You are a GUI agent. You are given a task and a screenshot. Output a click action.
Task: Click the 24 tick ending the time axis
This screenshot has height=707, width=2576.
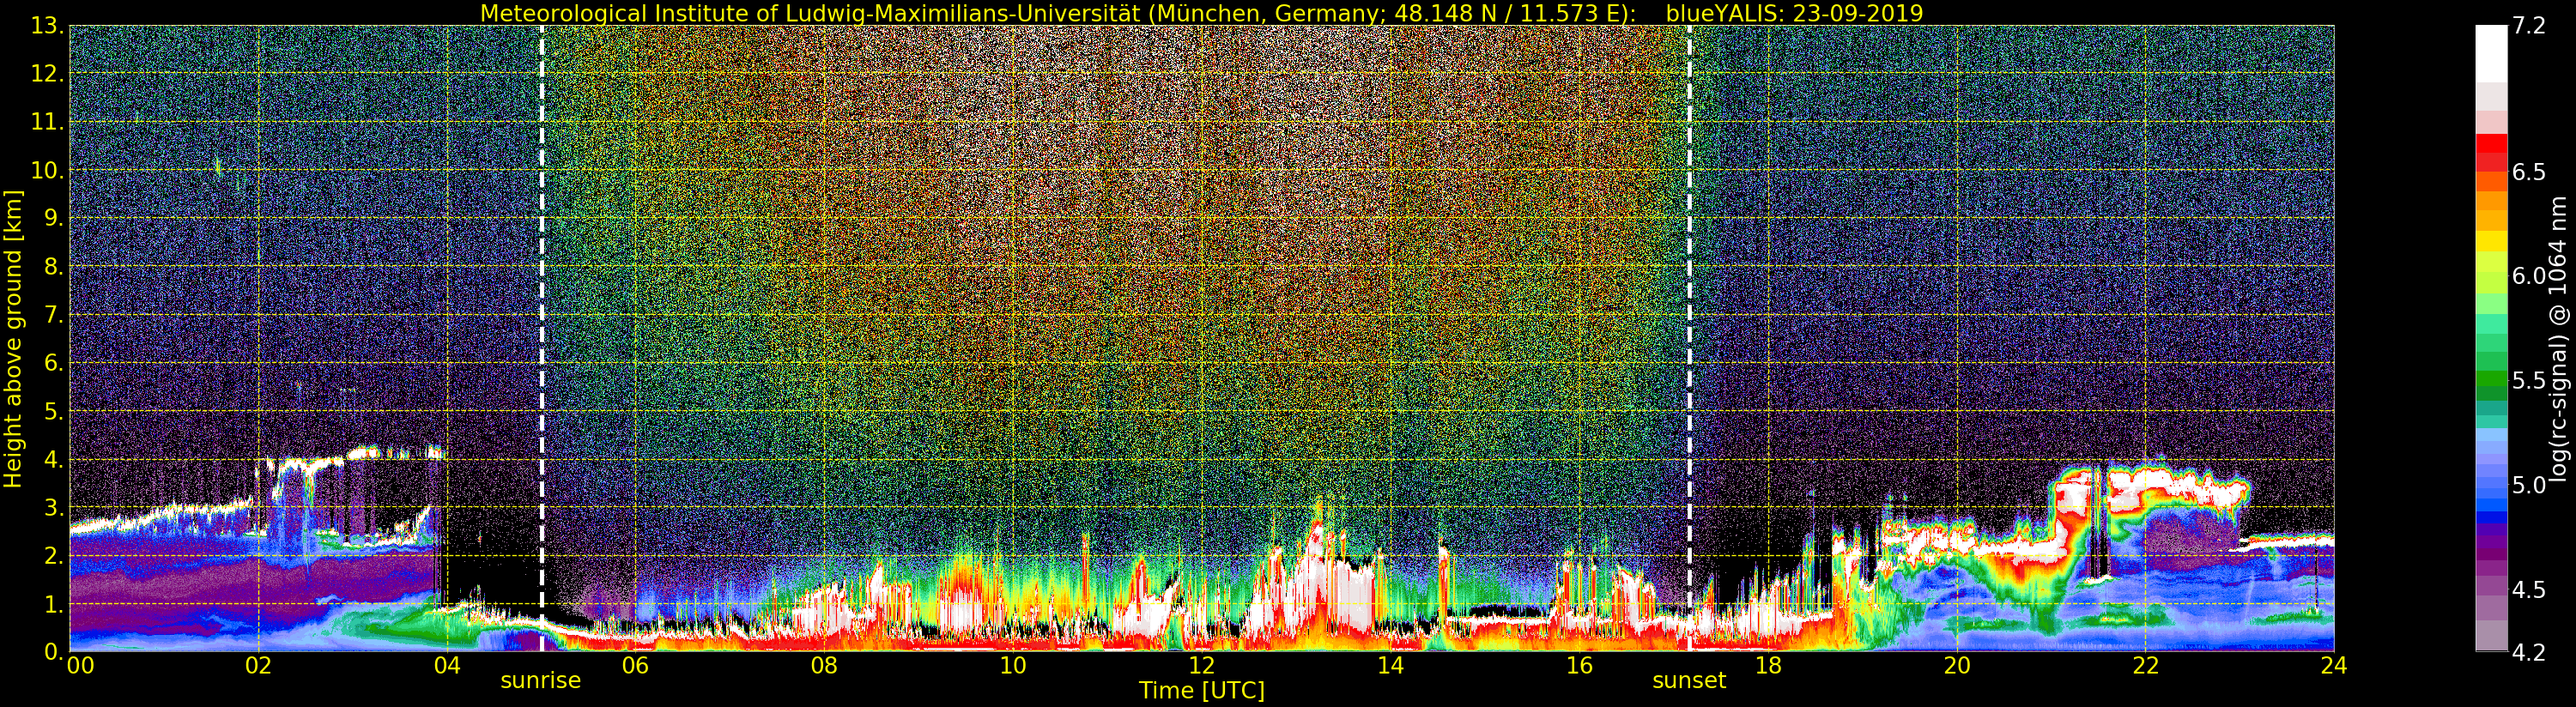tap(2333, 666)
